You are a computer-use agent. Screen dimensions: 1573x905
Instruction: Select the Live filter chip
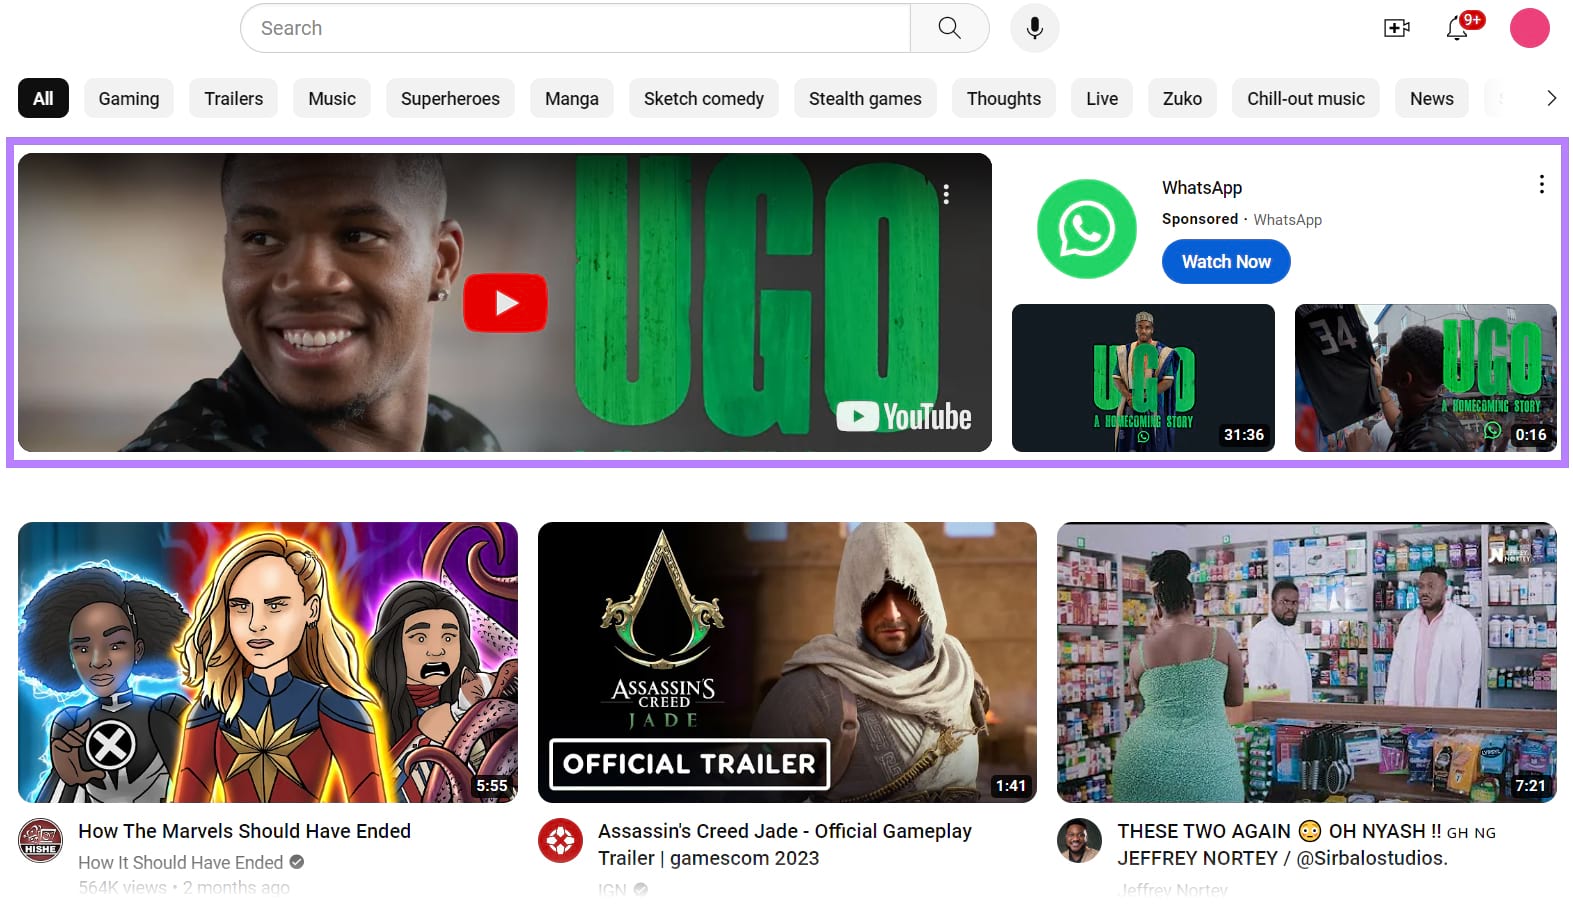click(x=1102, y=98)
